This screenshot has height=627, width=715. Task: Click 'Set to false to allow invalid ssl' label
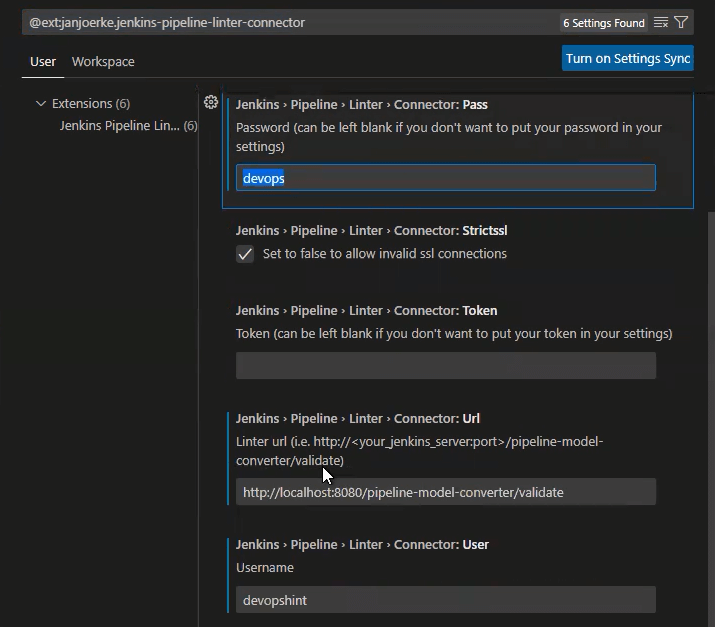click(x=385, y=254)
